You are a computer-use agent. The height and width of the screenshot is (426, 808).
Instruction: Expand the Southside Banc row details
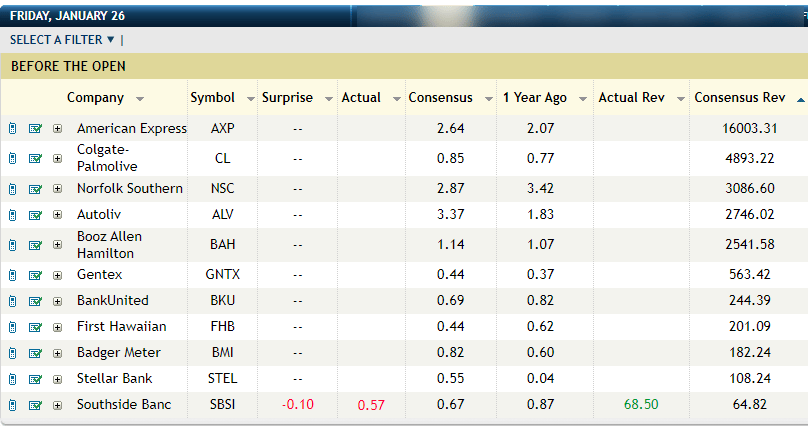[x=57, y=405]
